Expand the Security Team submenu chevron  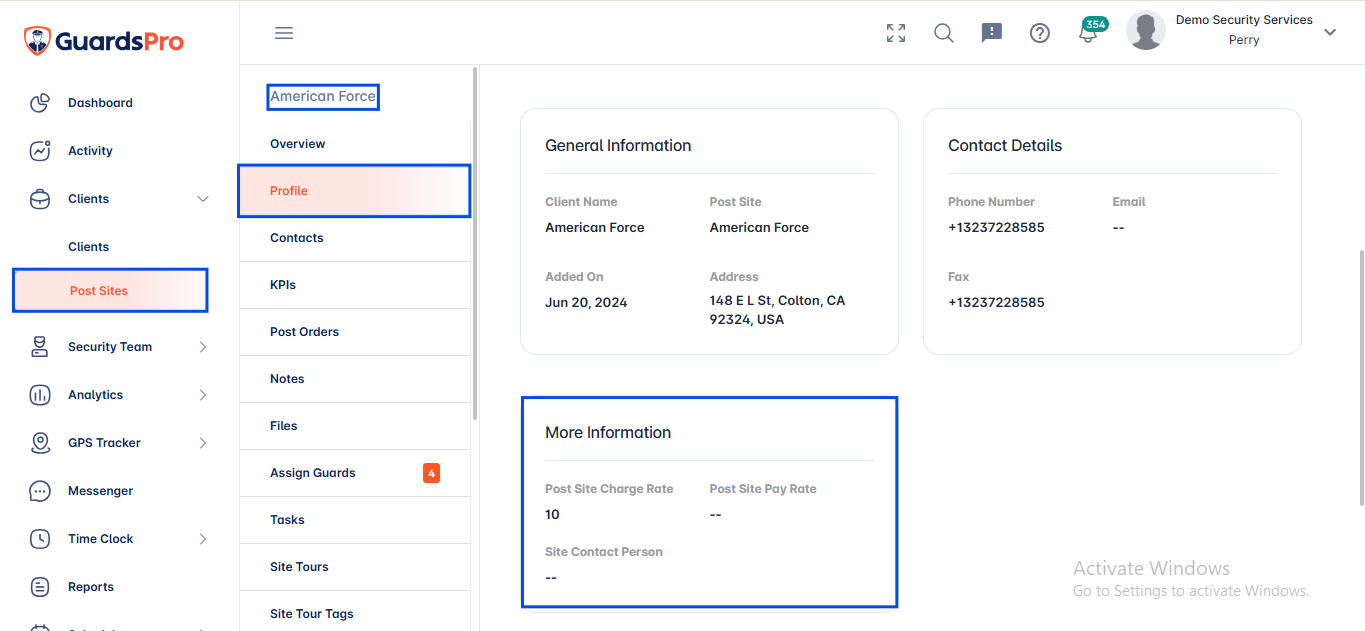[203, 347]
